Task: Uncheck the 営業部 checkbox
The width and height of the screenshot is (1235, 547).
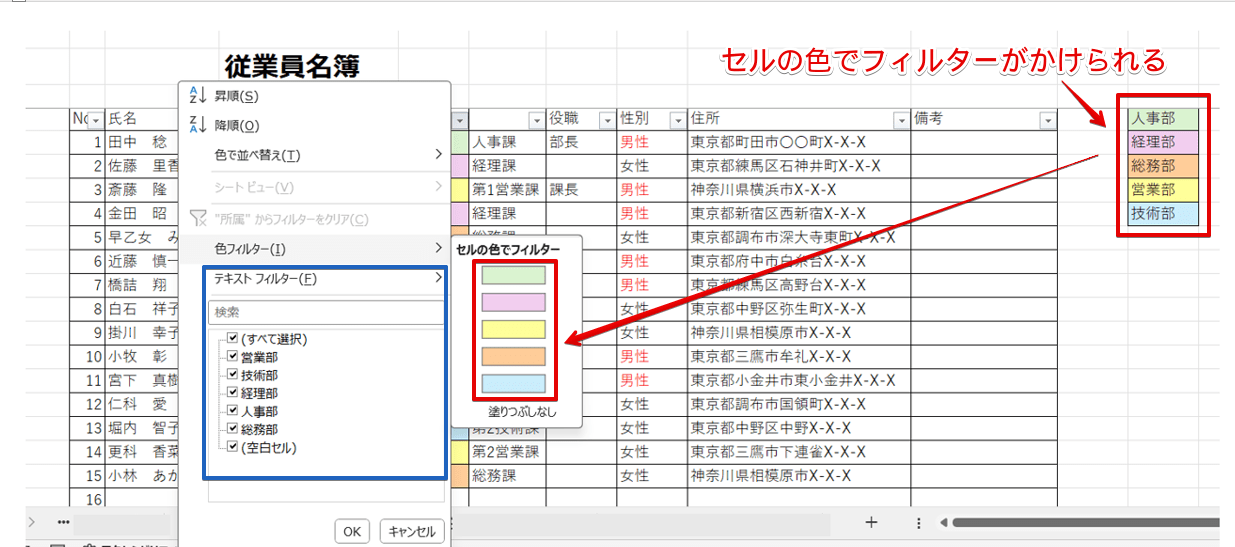Action: 233,357
